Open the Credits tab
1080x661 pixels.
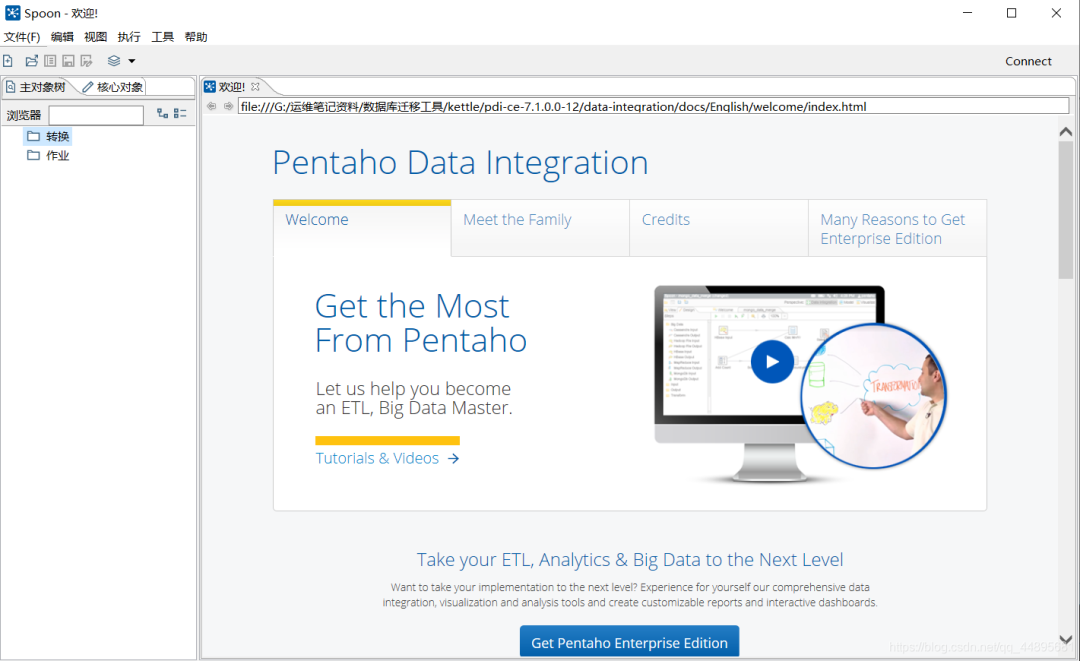click(x=719, y=228)
